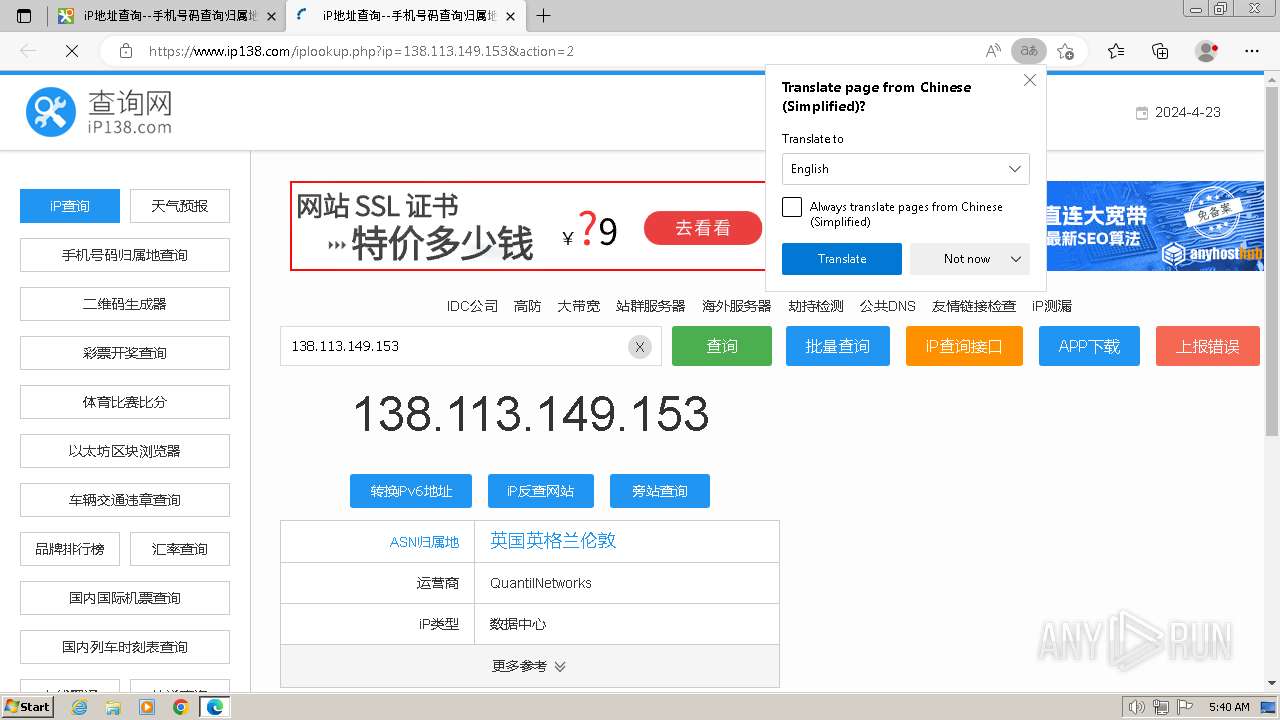Open Chrome from the taskbar

click(x=180, y=707)
